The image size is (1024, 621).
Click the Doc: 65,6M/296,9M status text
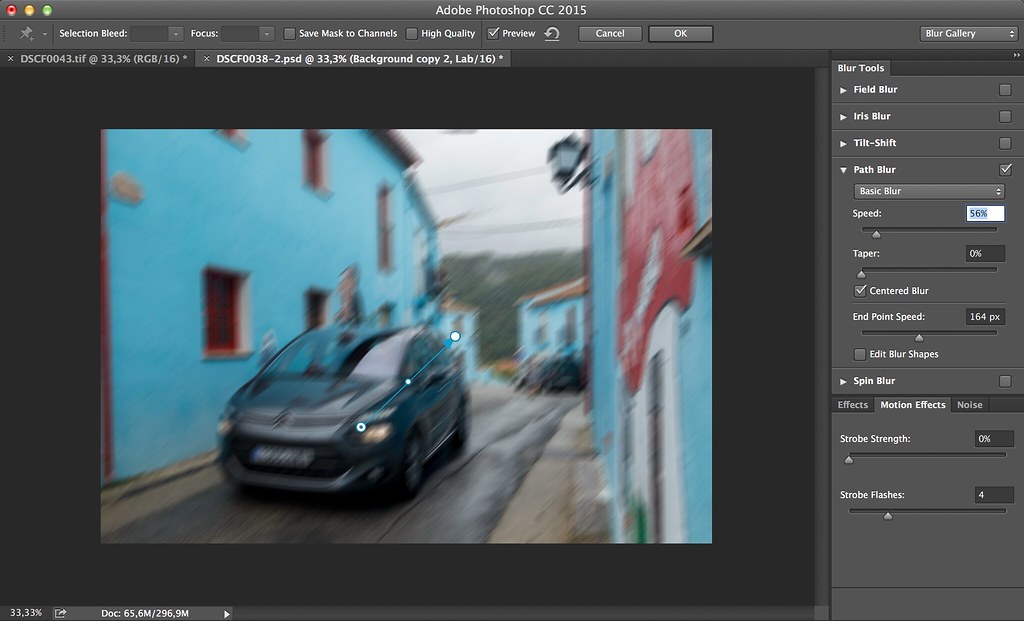coord(145,613)
